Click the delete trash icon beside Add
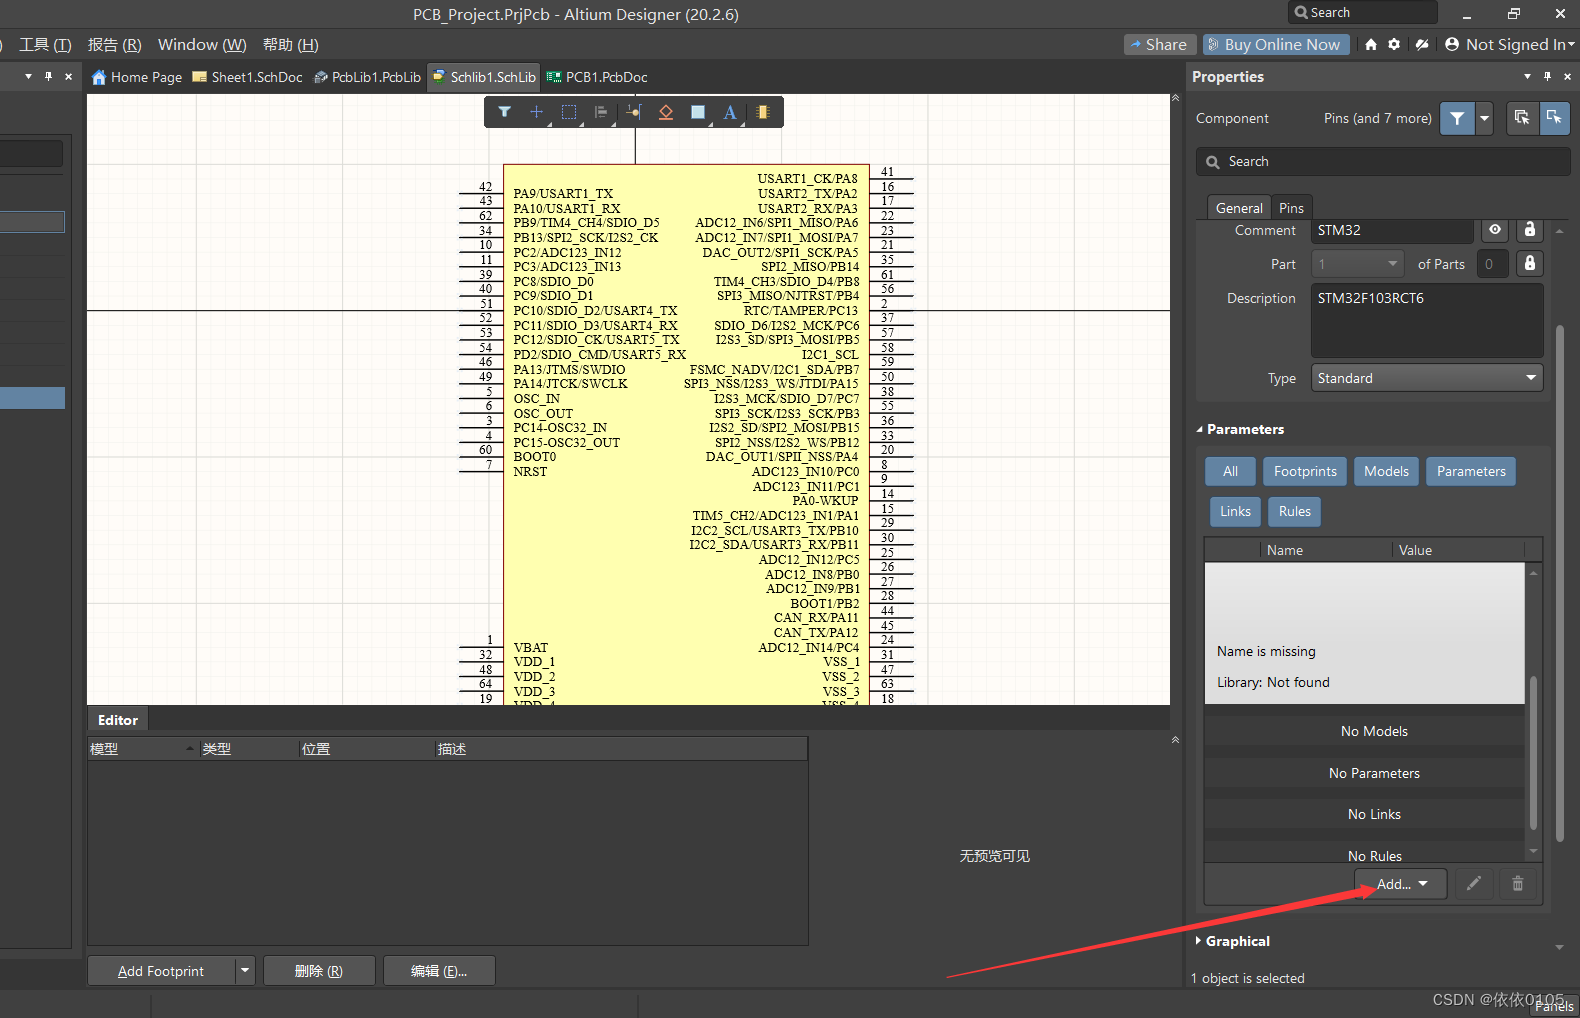 coord(1517,883)
